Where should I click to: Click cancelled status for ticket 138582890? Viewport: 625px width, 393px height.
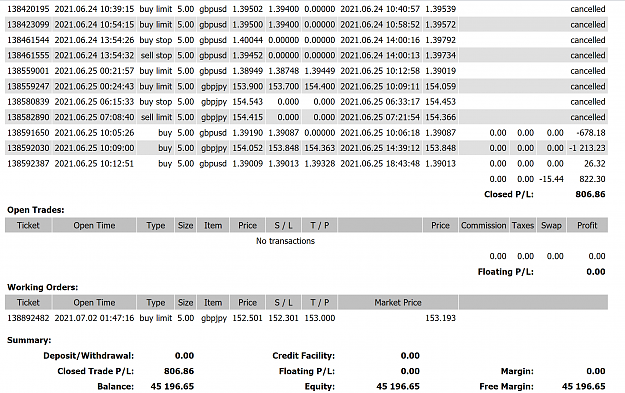click(588, 117)
